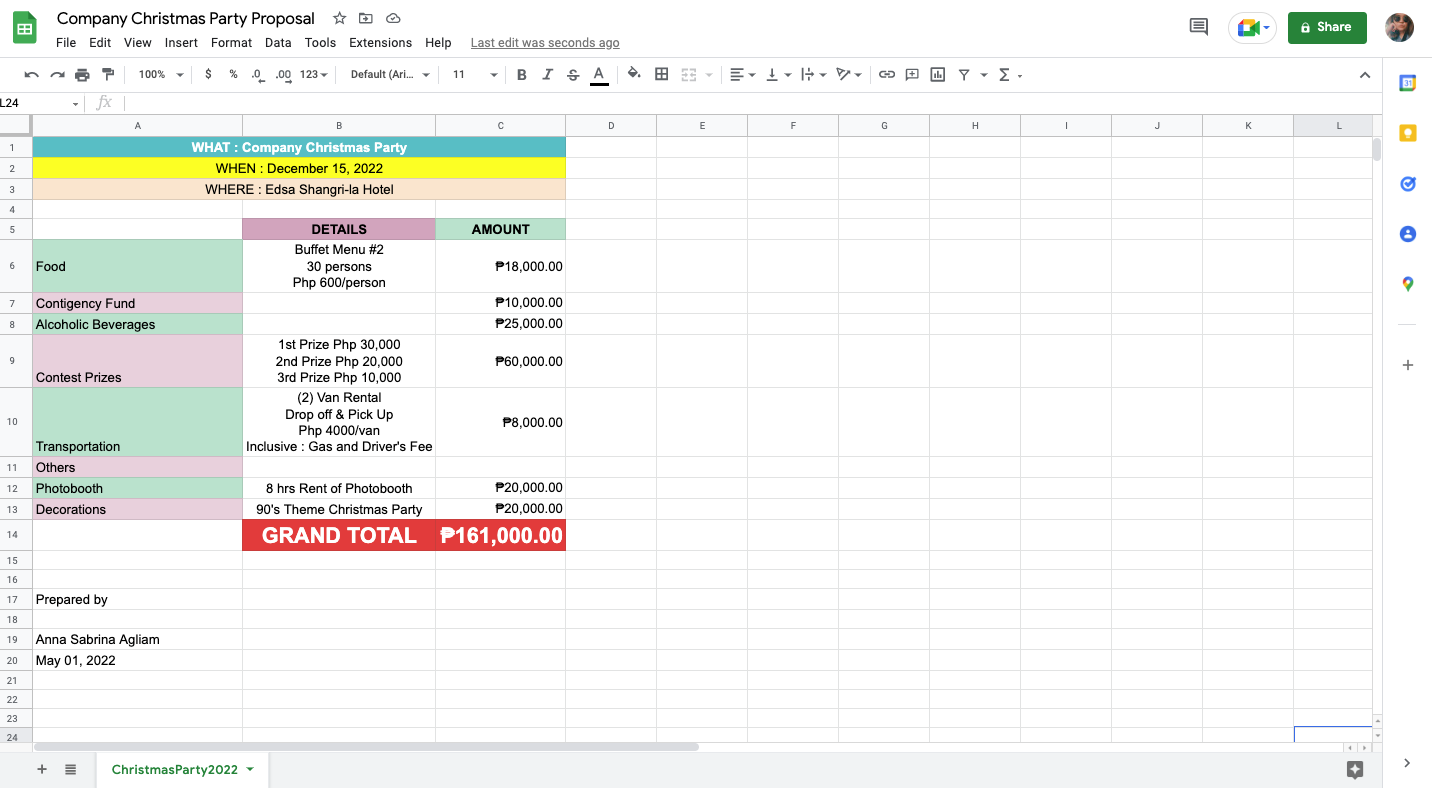The width and height of the screenshot is (1432, 788).
Task: Open Google Calendar side panel
Action: [x=1407, y=84]
